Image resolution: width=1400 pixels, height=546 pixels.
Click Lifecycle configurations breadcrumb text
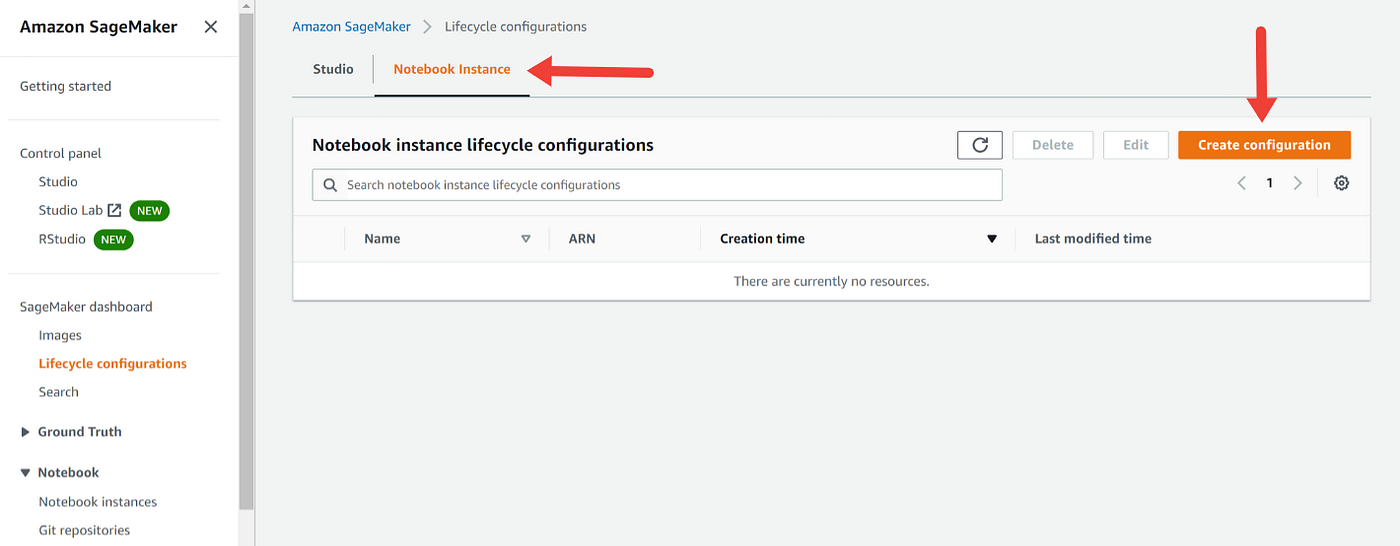[x=516, y=26]
